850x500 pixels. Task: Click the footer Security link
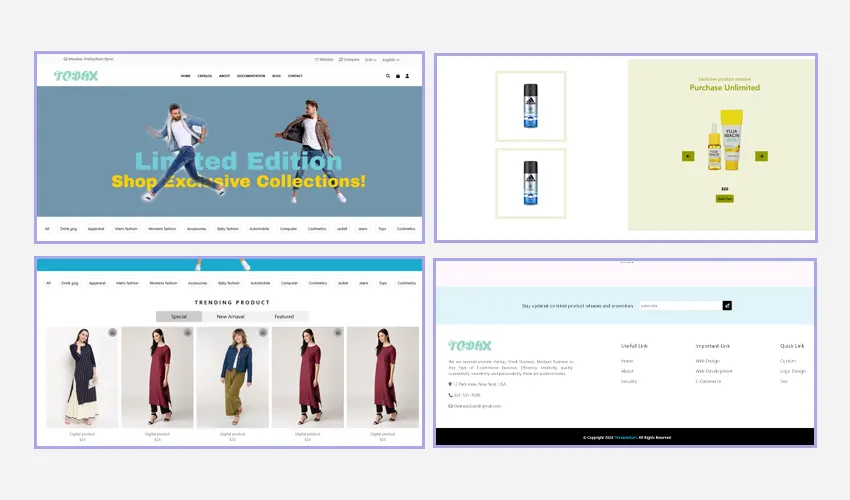point(629,382)
